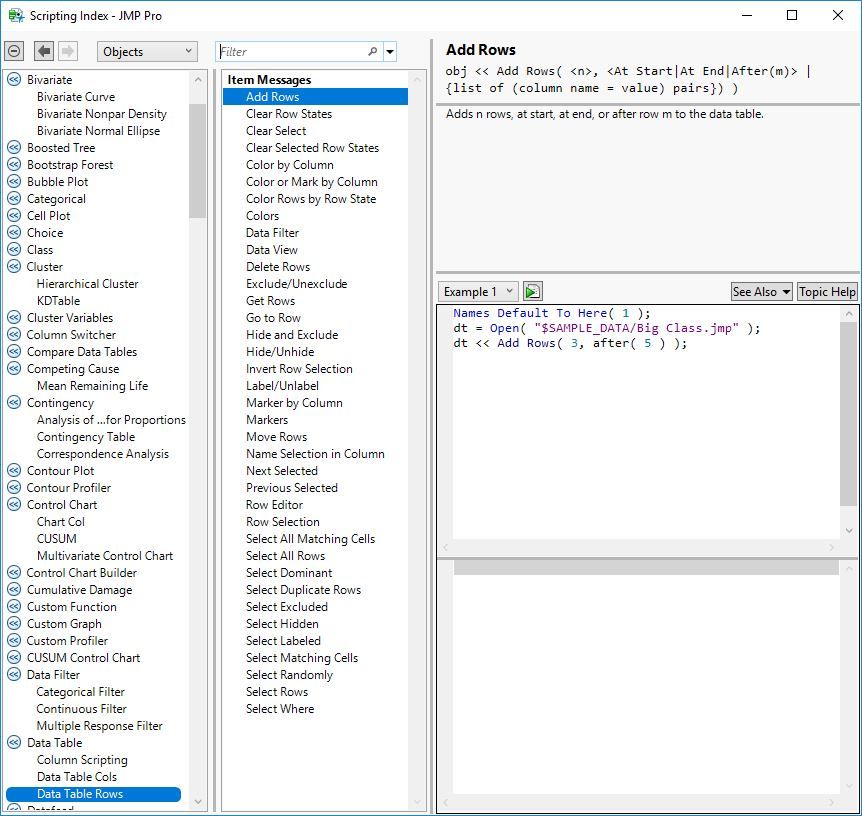Open the Example 1 dropdown selector
Viewport: 862px width, 816px height.
(478, 292)
